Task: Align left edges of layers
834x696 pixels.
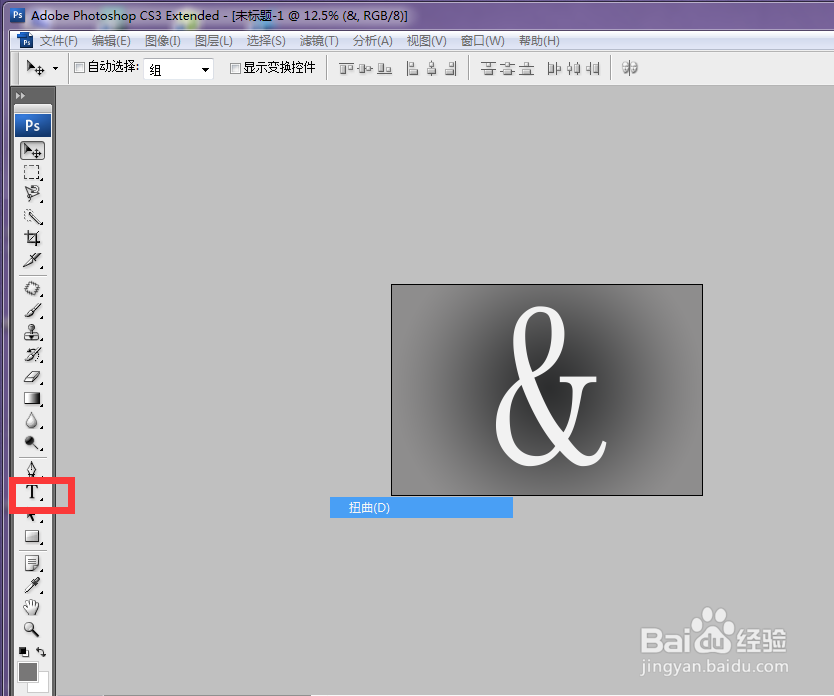Action: click(x=412, y=68)
